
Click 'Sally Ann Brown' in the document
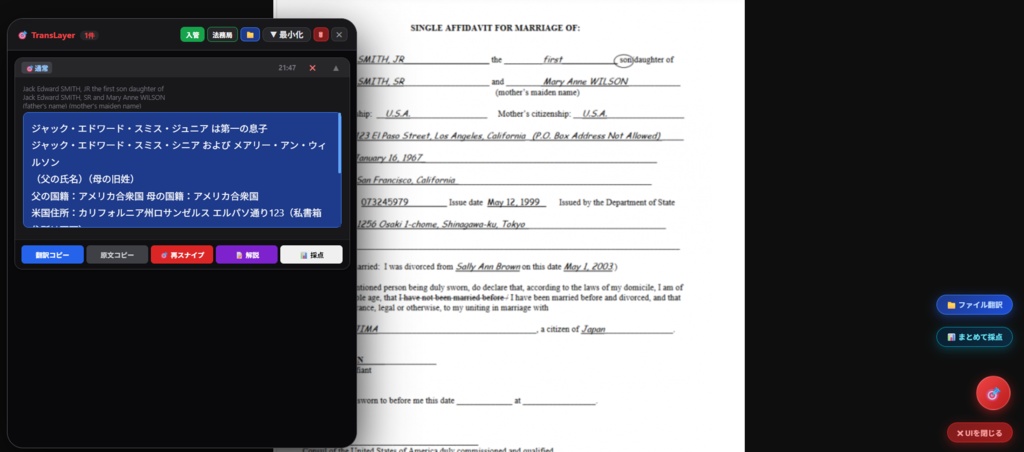pyautogui.click(x=488, y=266)
